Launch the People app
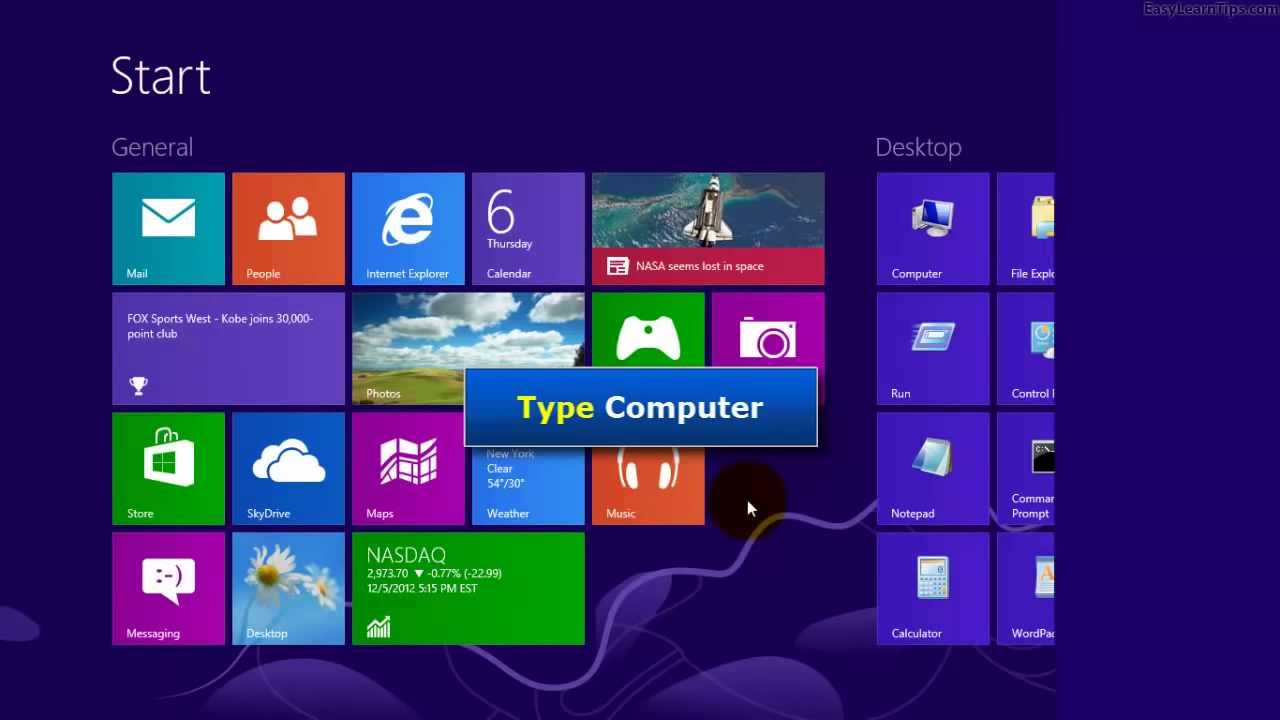This screenshot has width=1280, height=720. (x=288, y=228)
